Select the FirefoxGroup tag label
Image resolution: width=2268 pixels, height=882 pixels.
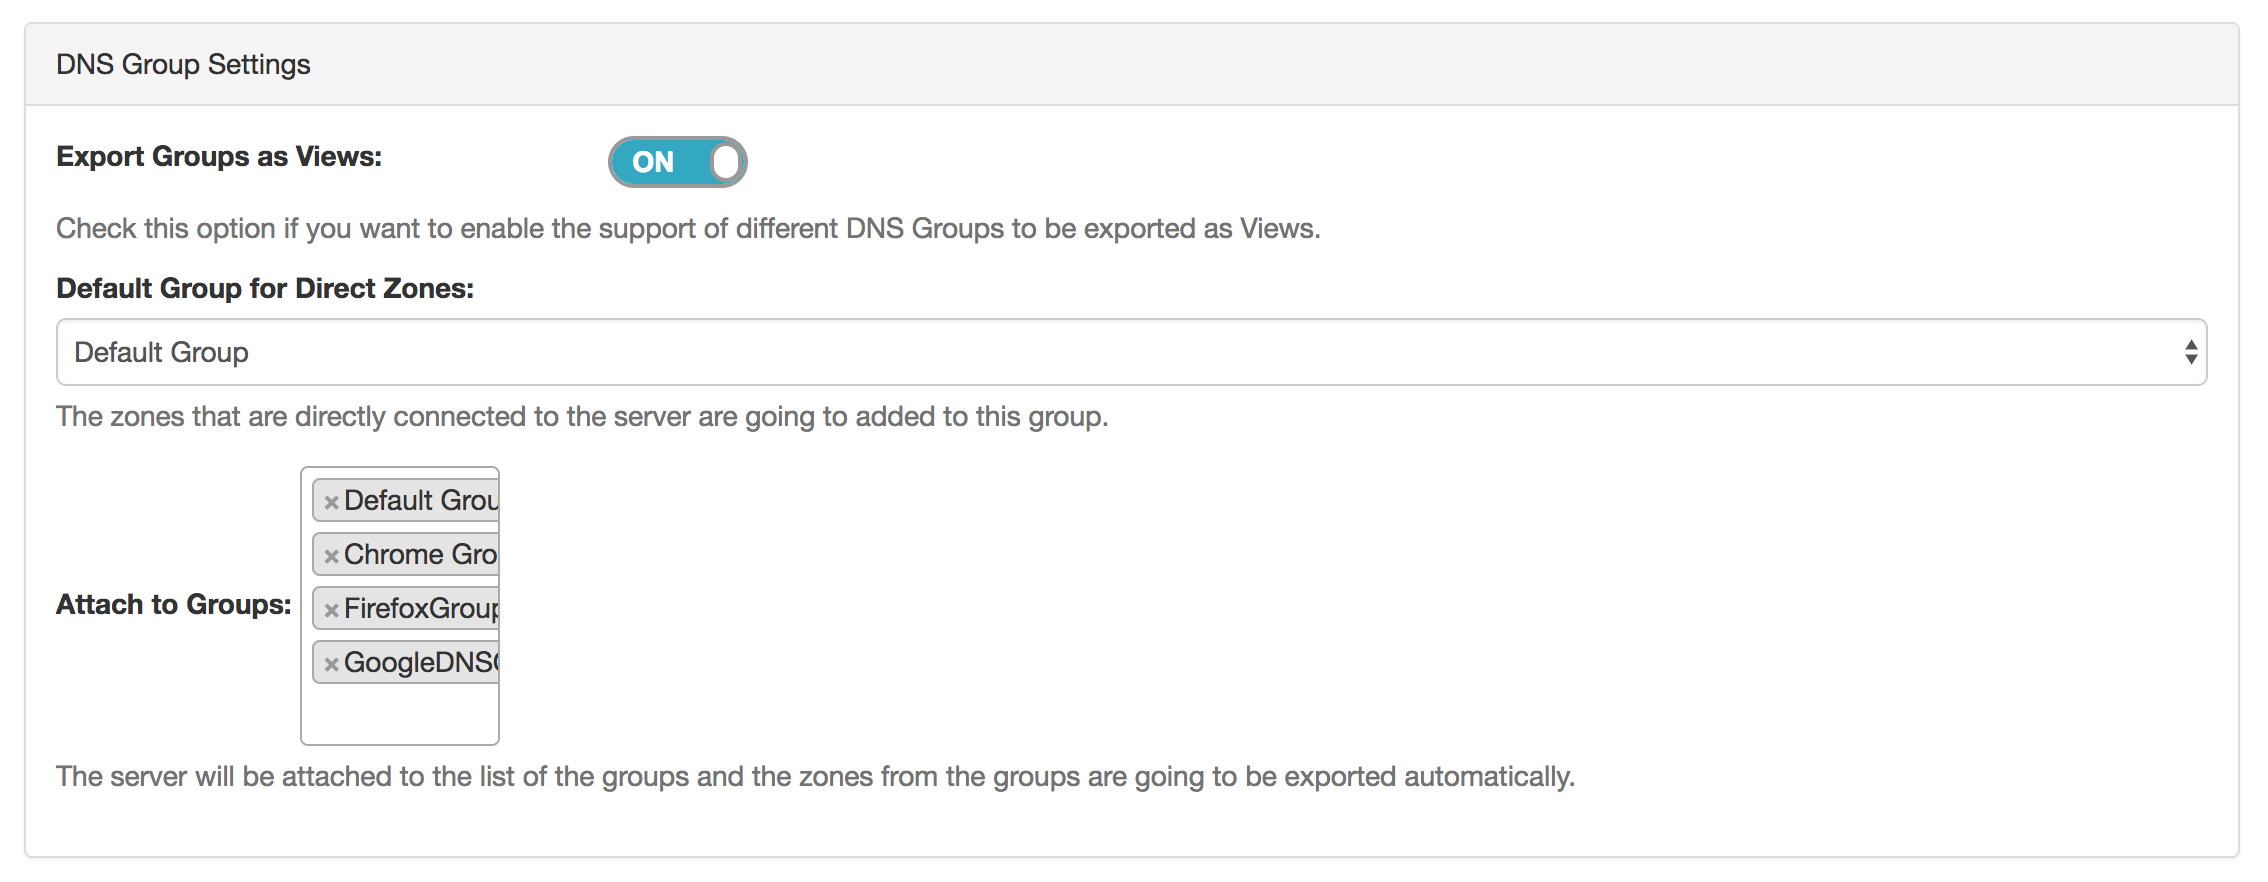pyautogui.click(x=421, y=608)
